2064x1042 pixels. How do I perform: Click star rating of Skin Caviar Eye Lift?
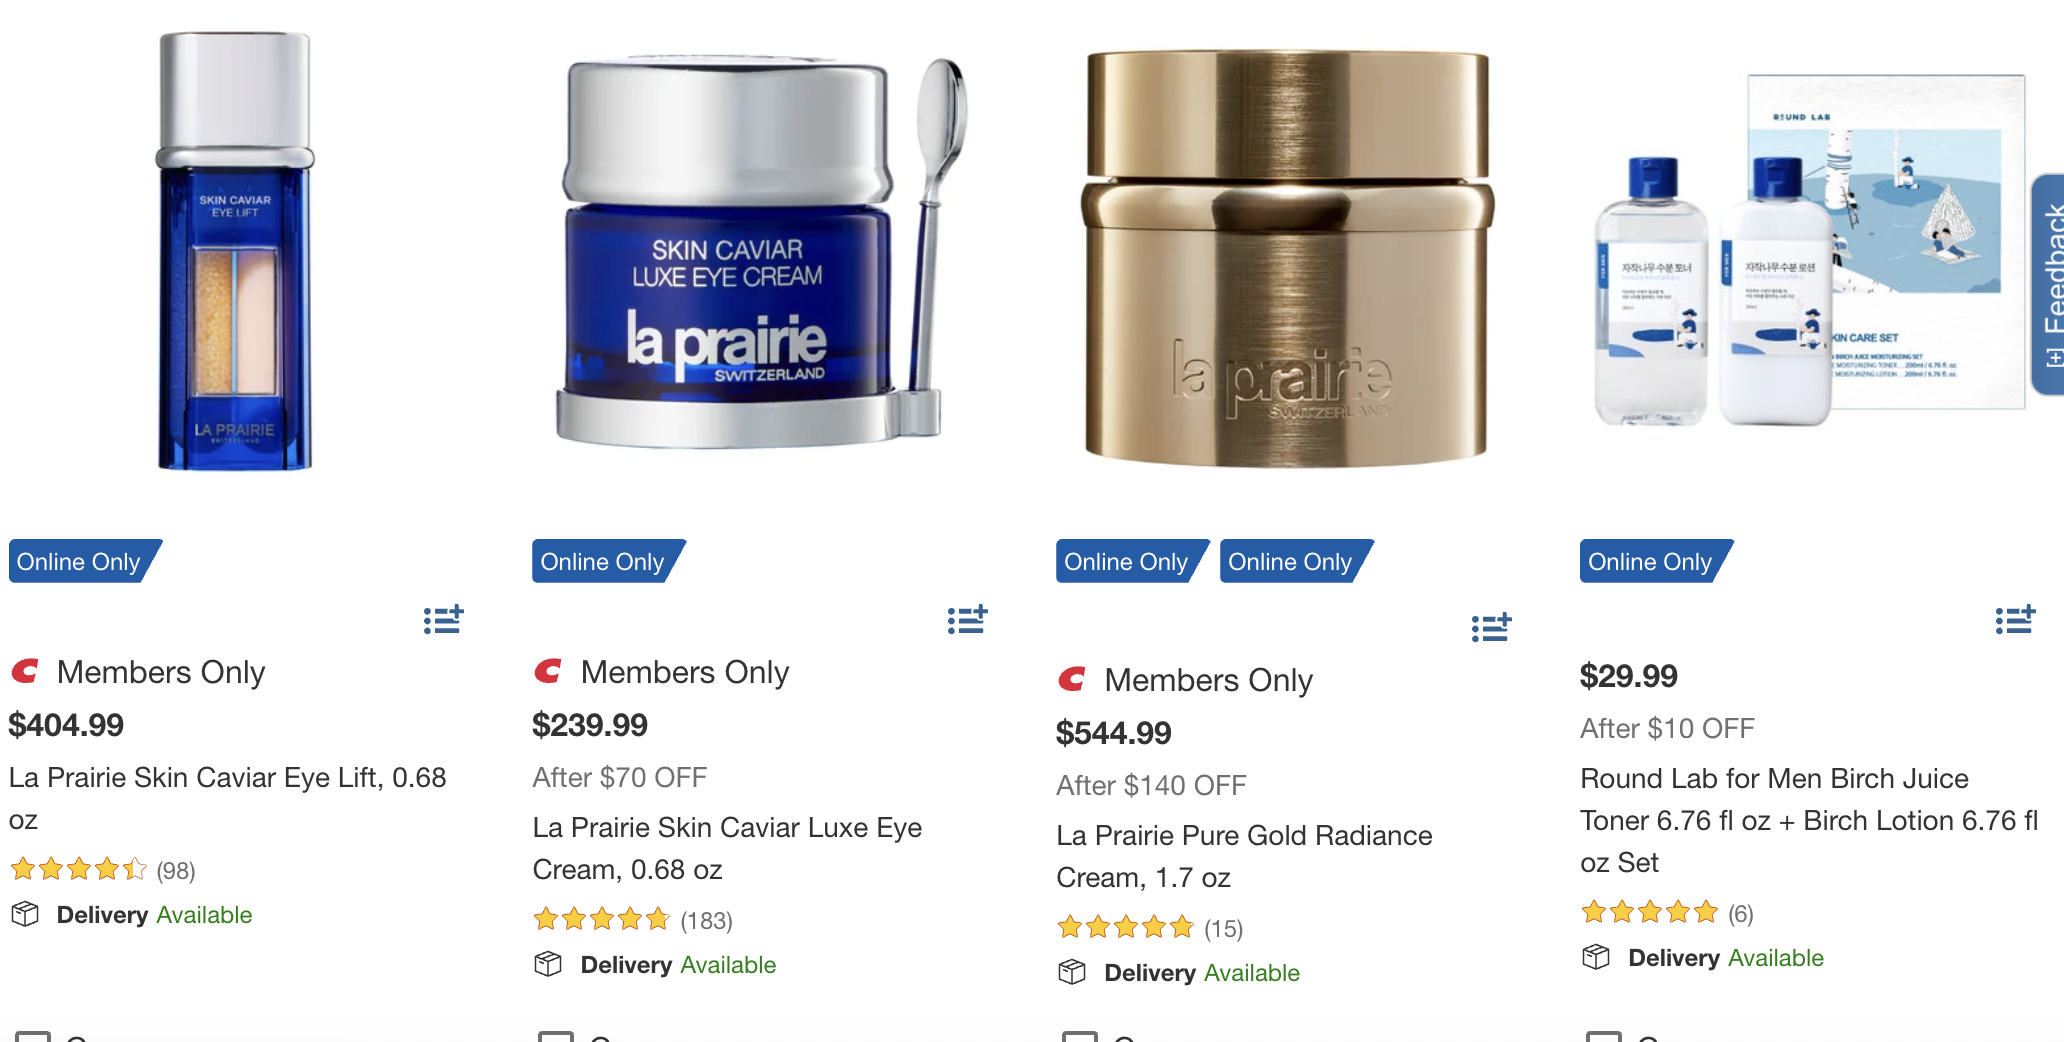click(x=79, y=869)
